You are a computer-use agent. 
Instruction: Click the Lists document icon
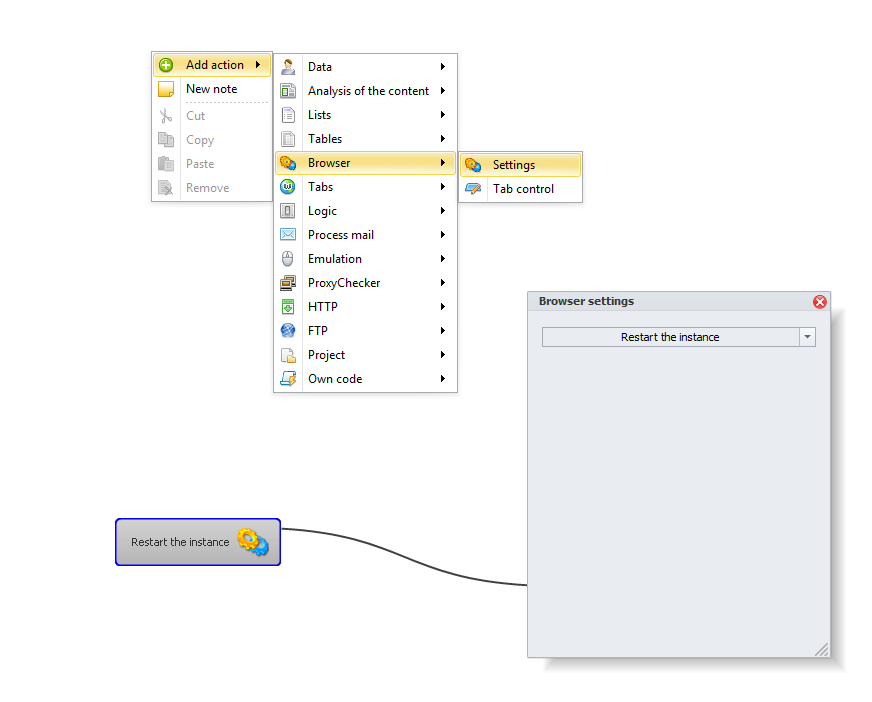click(x=288, y=115)
